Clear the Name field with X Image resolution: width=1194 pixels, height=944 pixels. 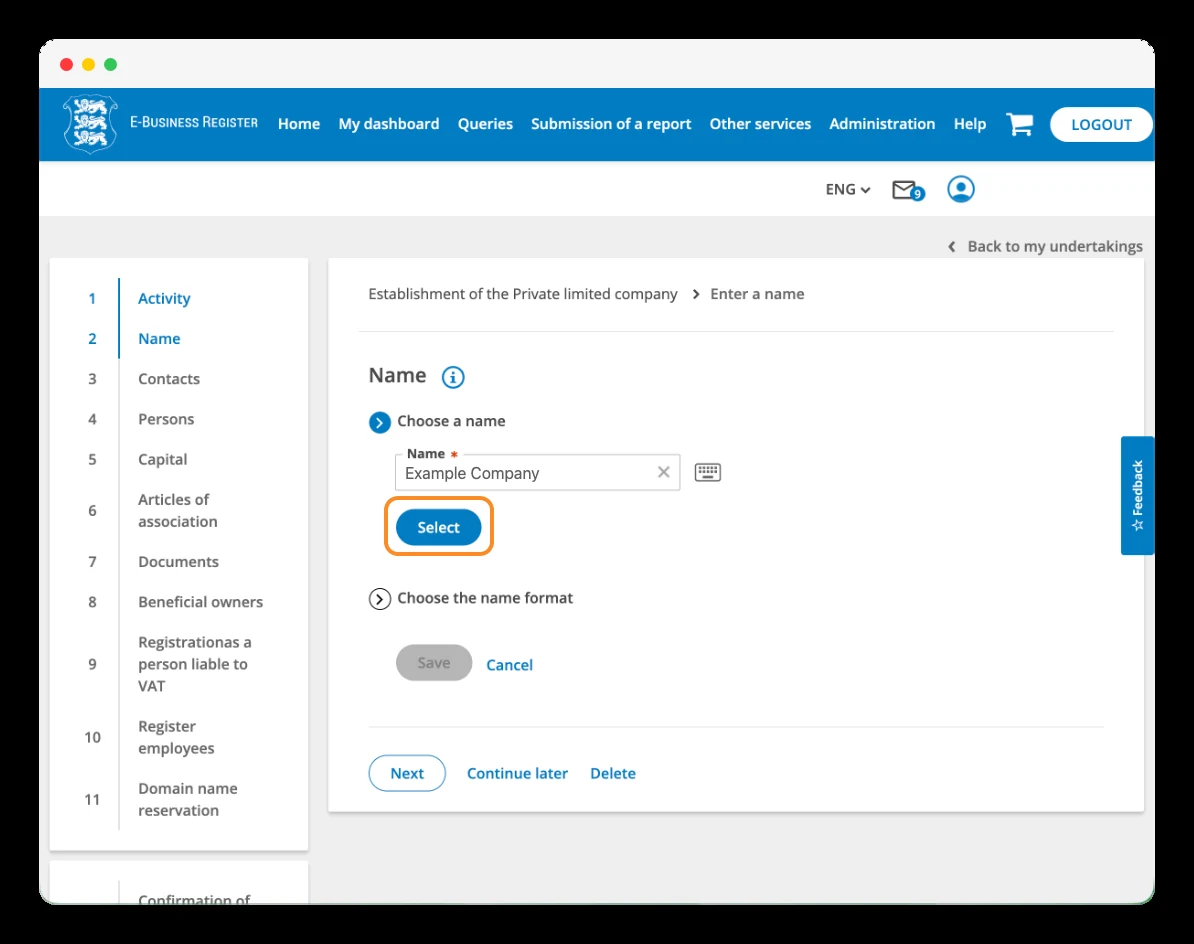click(663, 472)
